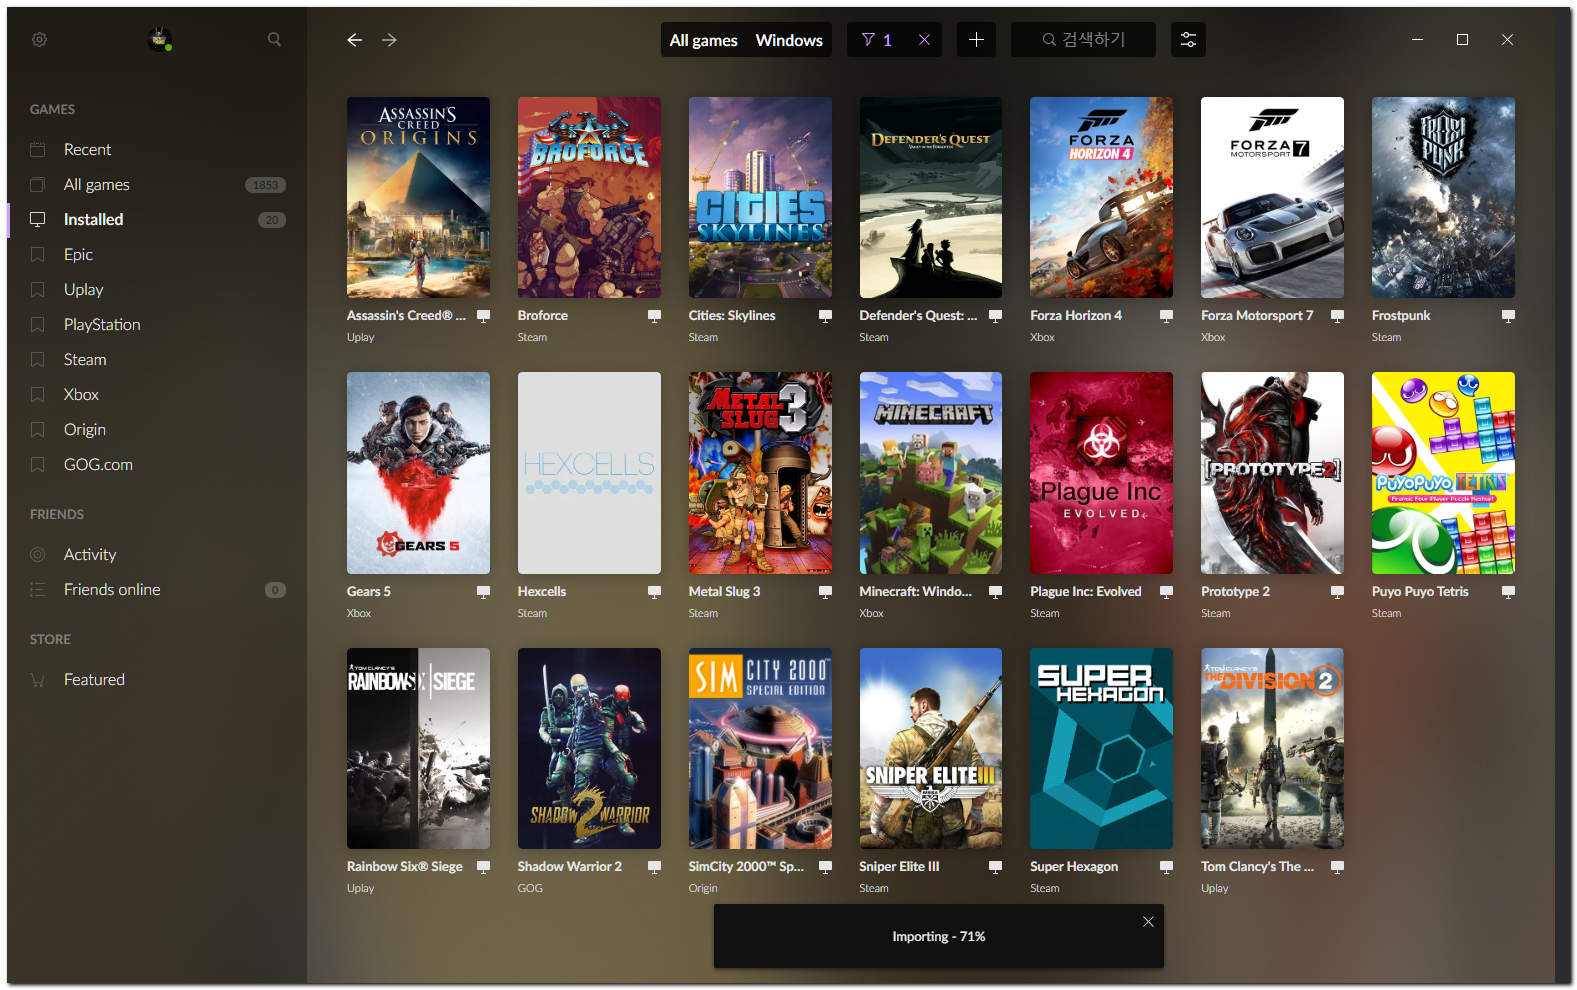
Task: Open The Division 2 cover art
Action: click(x=1272, y=748)
